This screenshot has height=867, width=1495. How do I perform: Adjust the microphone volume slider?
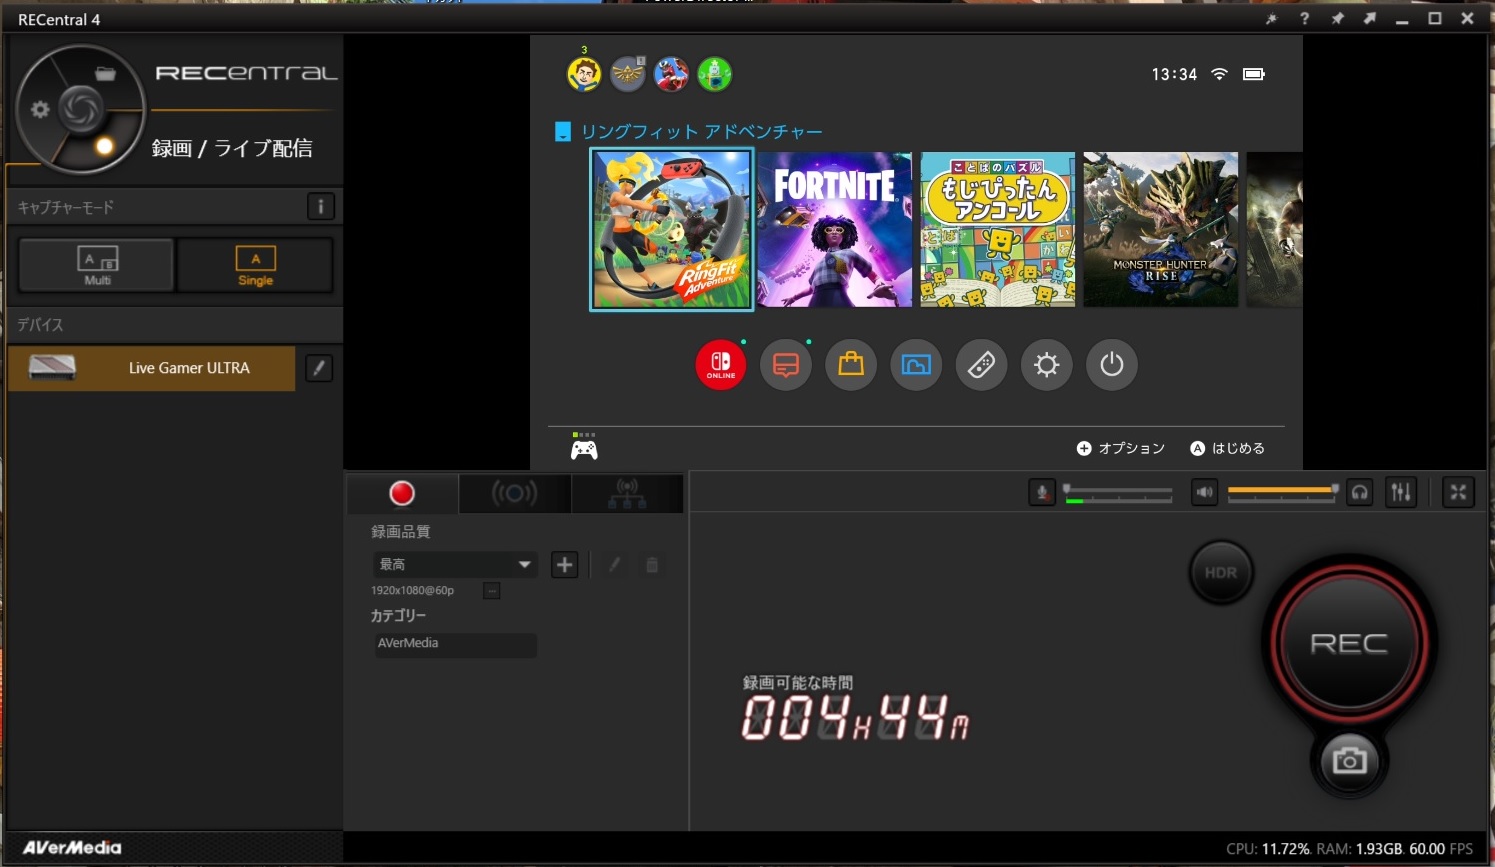pos(1118,493)
